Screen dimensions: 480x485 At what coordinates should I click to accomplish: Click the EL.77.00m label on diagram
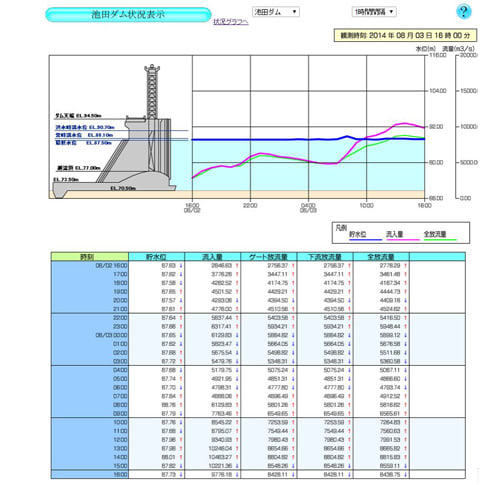(x=79, y=168)
